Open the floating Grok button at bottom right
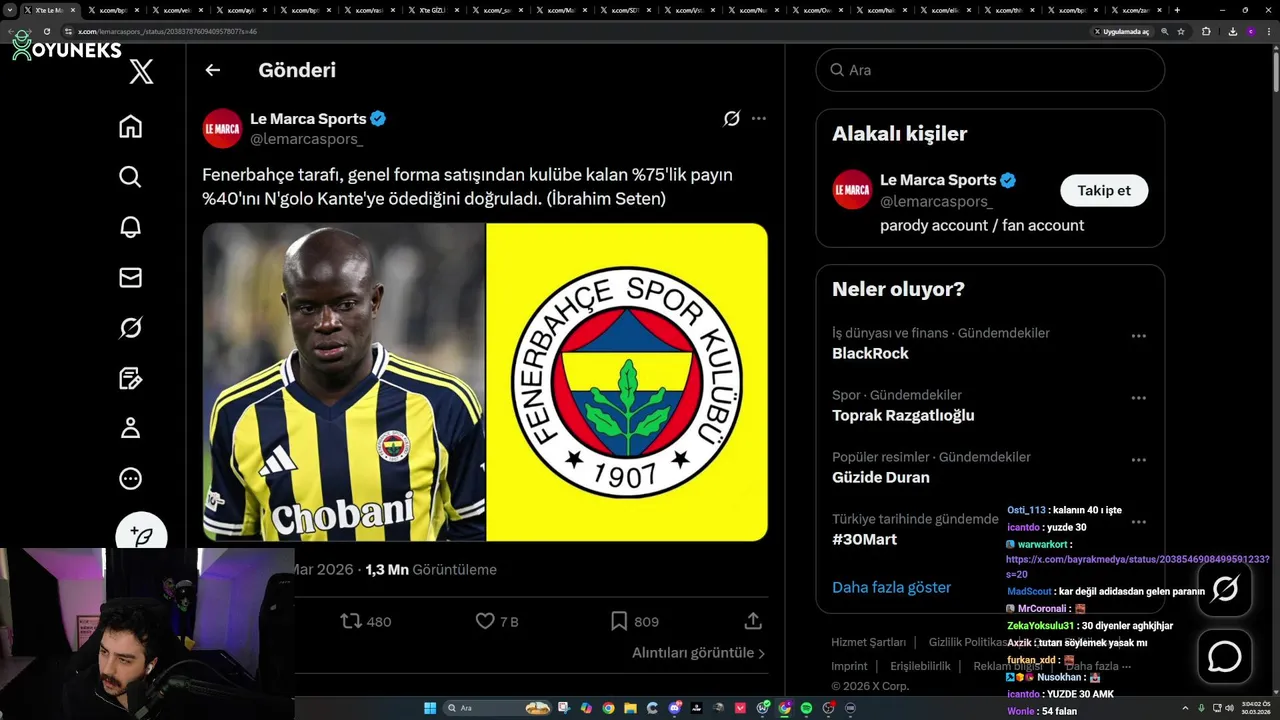Image resolution: width=1280 pixels, height=720 pixels. (1225, 589)
